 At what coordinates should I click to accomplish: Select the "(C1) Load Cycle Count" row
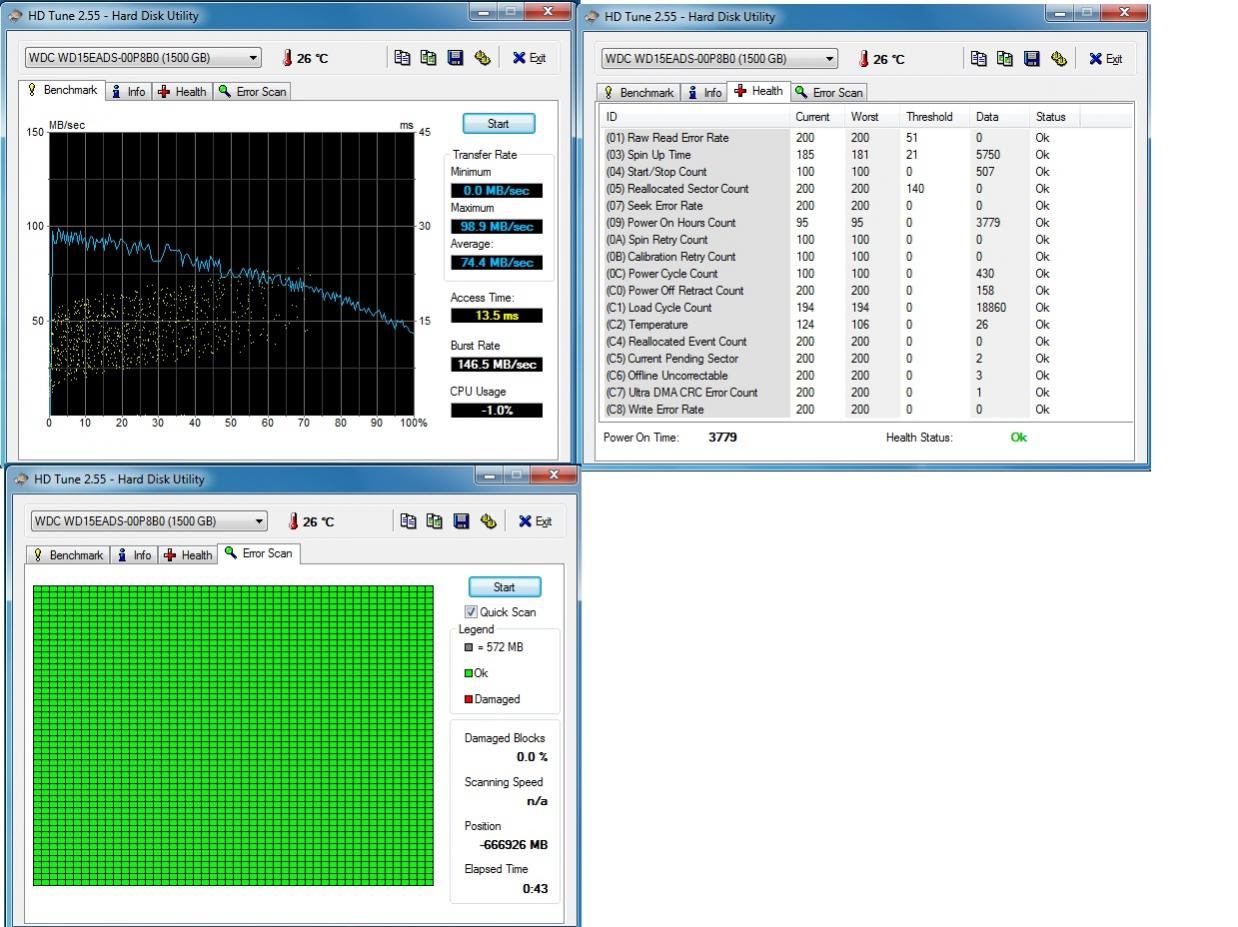pyautogui.click(x=866, y=308)
